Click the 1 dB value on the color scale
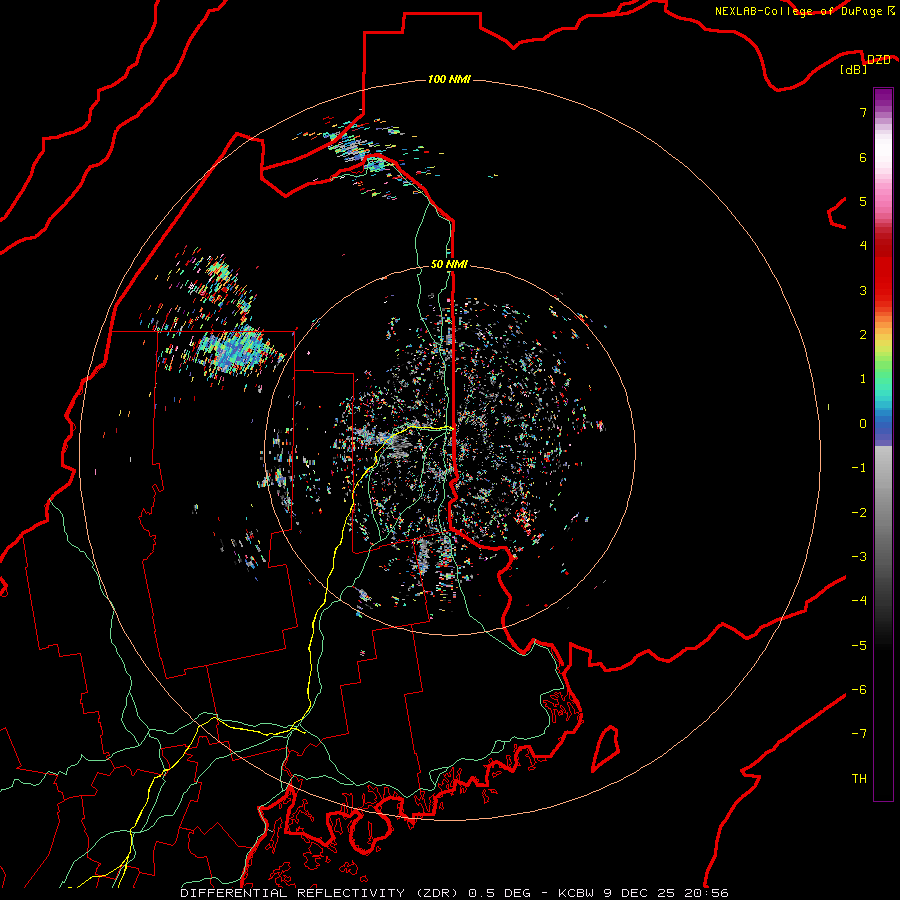The width and height of the screenshot is (900, 900). tap(863, 379)
